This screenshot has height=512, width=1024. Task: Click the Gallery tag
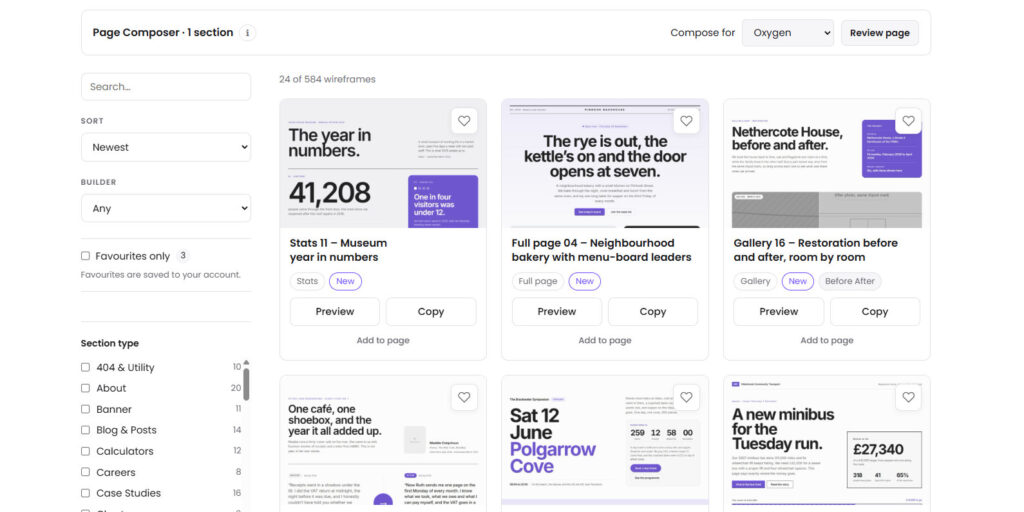pyautogui.click(x=756, y=281)
